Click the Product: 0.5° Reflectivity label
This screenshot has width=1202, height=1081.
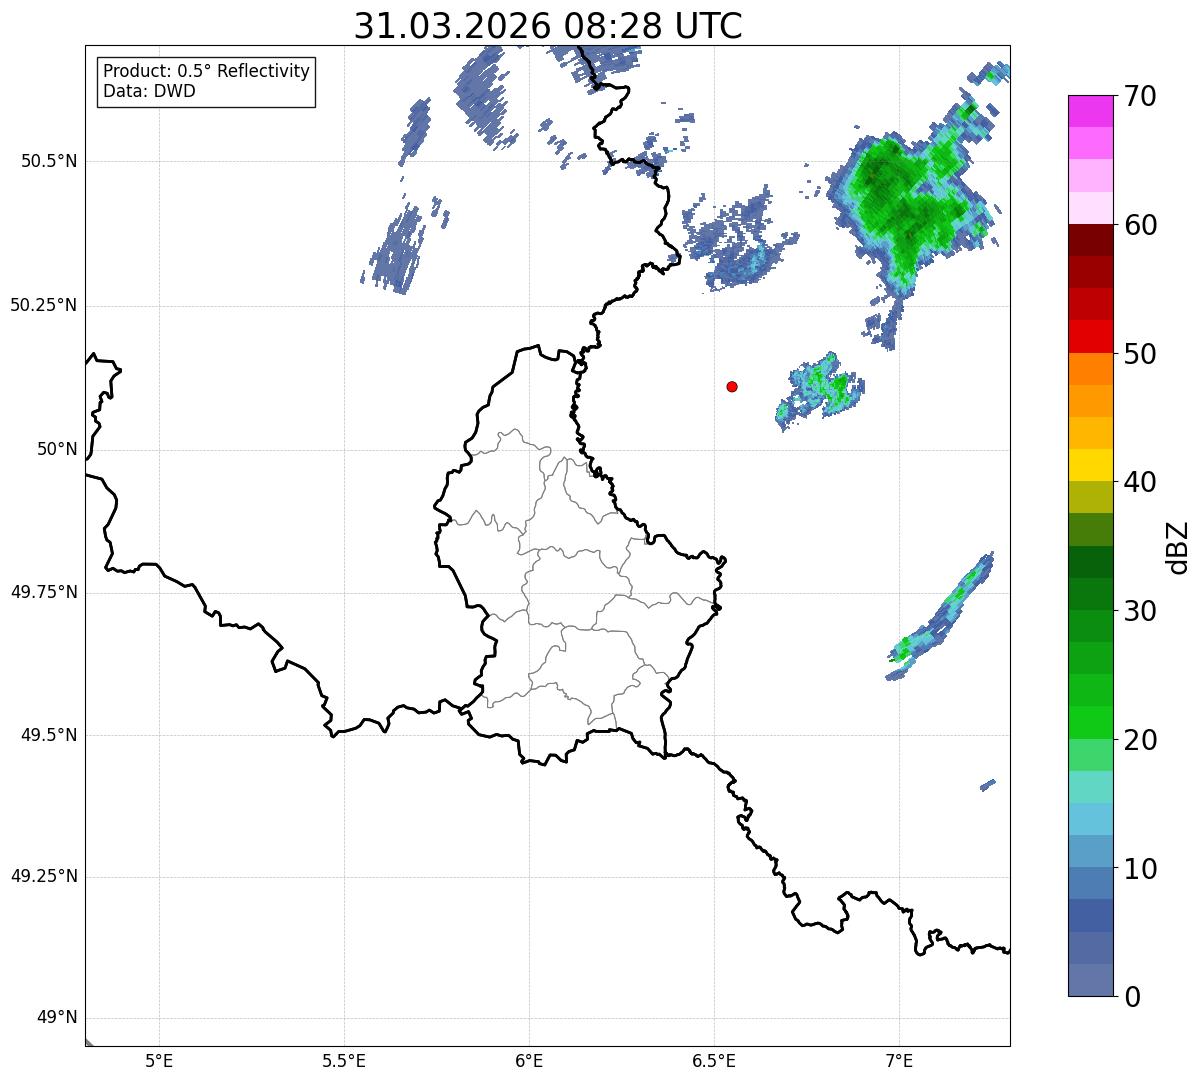[207, 72]
